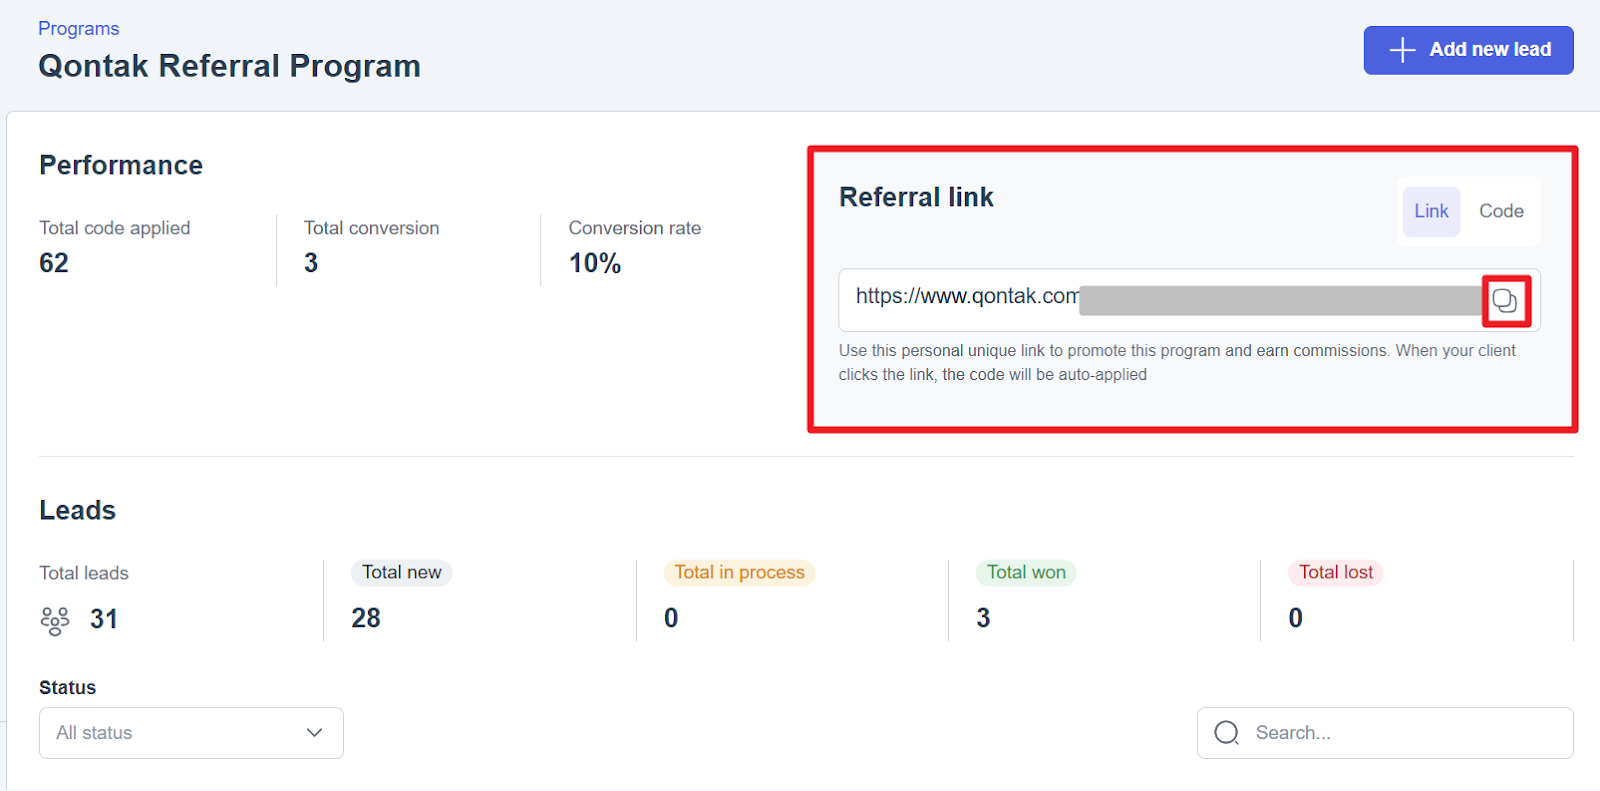Focus the Search leads input field

pyautogui.click(x=1400, y=733)
